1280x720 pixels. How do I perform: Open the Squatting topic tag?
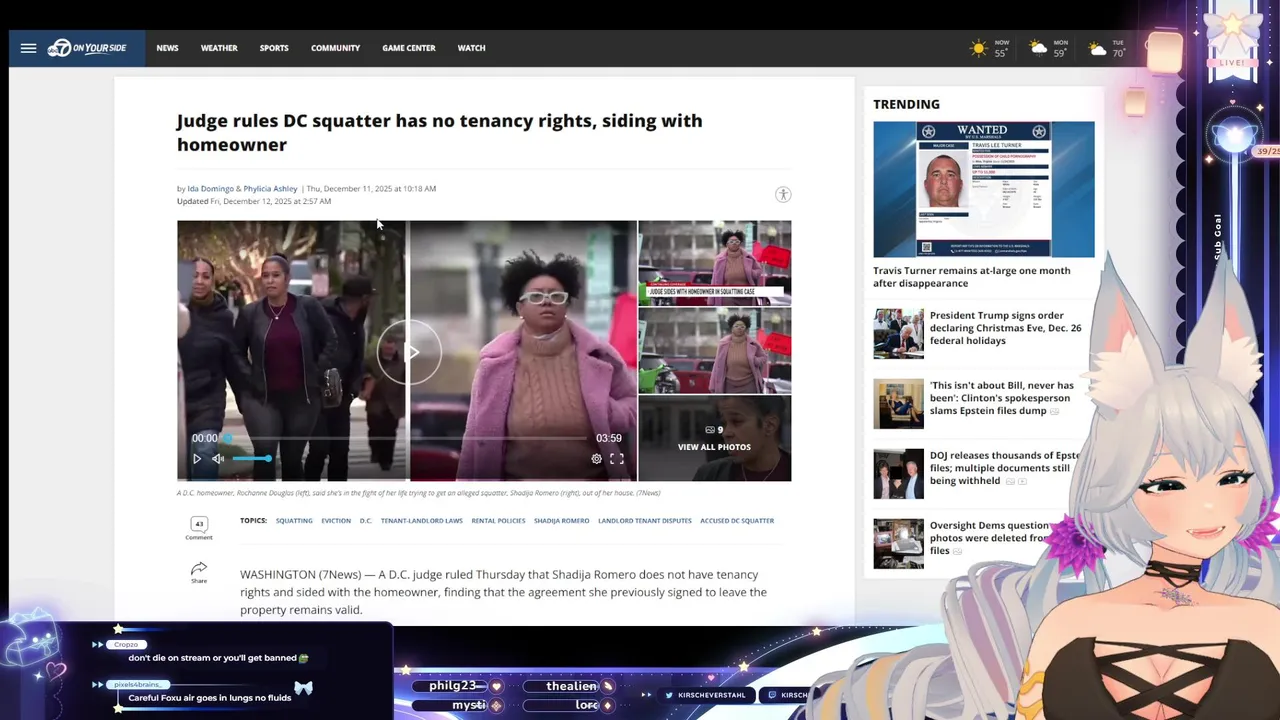[x=294, y=521]
